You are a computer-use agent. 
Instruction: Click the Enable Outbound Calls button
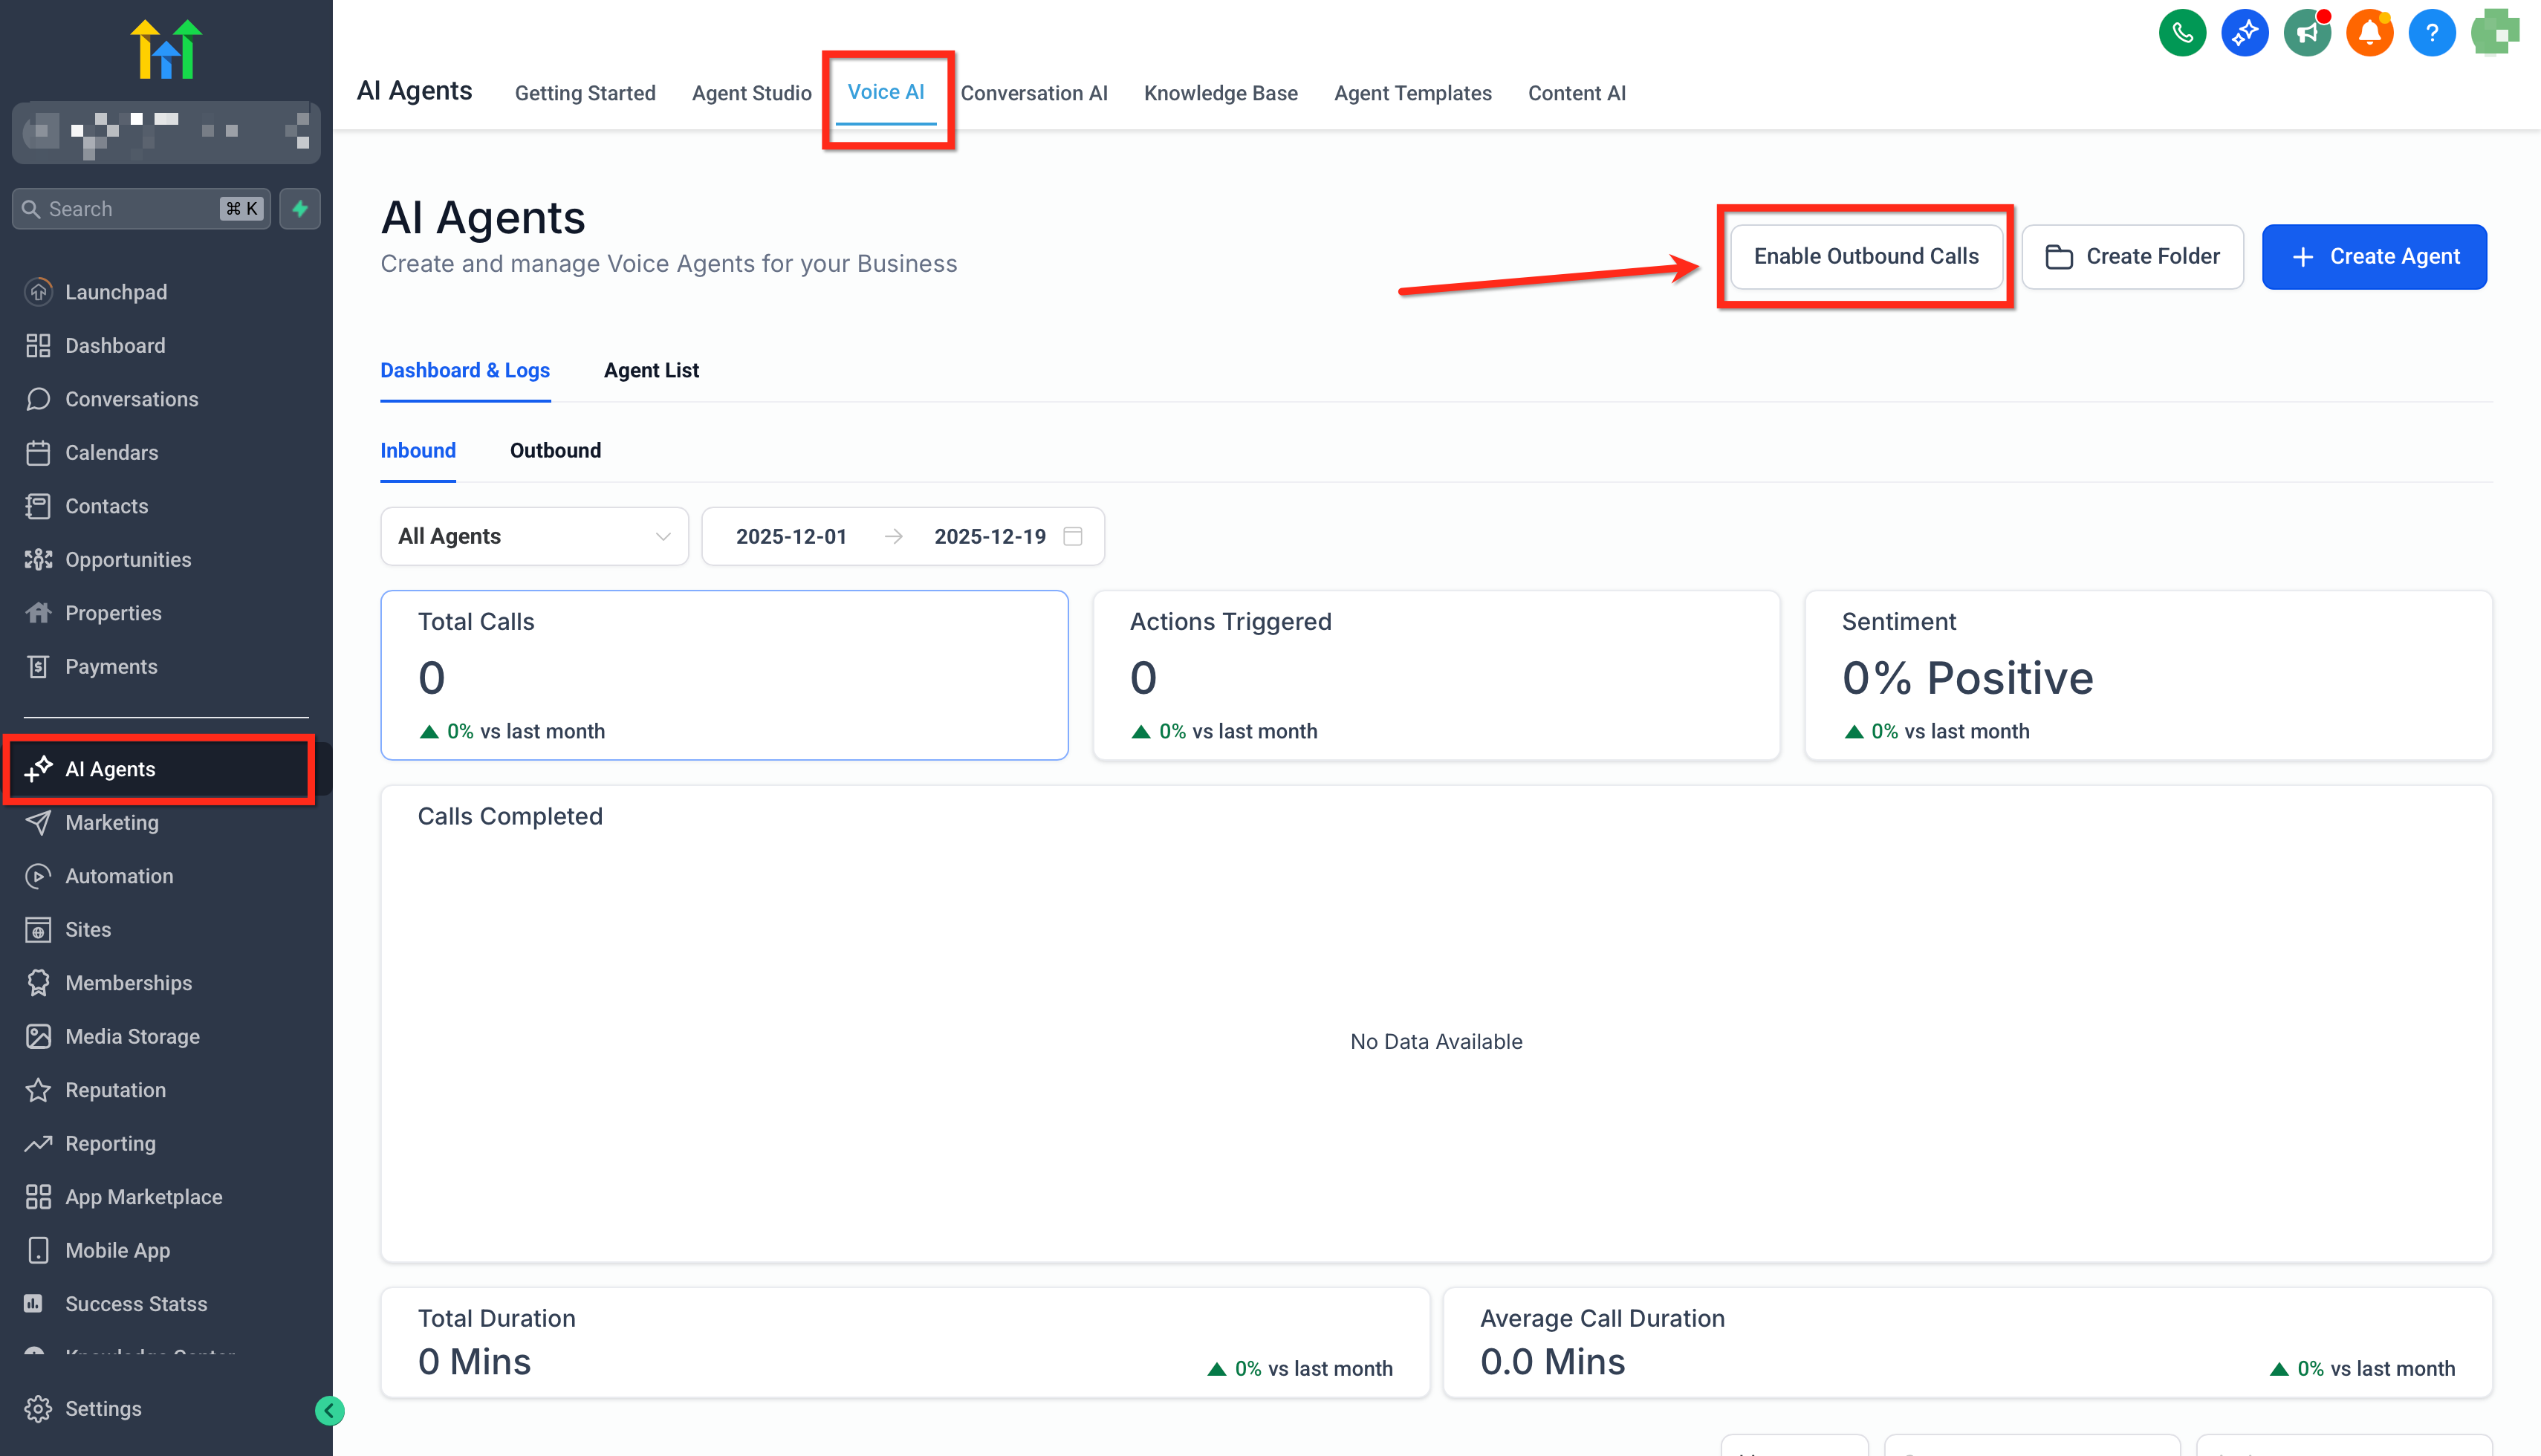coord(1865,256)
